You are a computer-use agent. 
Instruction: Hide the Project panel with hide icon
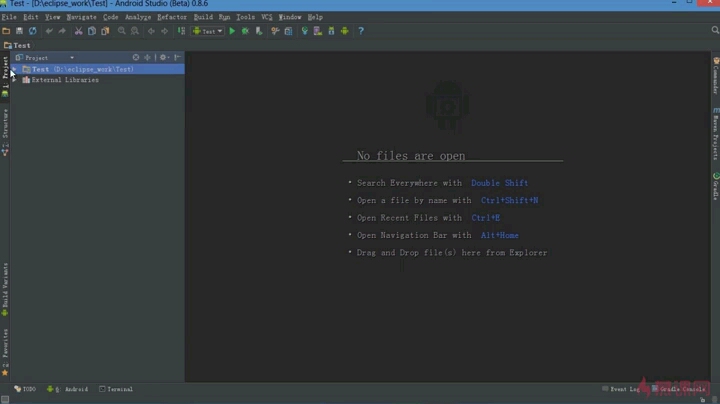pos(177,57)
